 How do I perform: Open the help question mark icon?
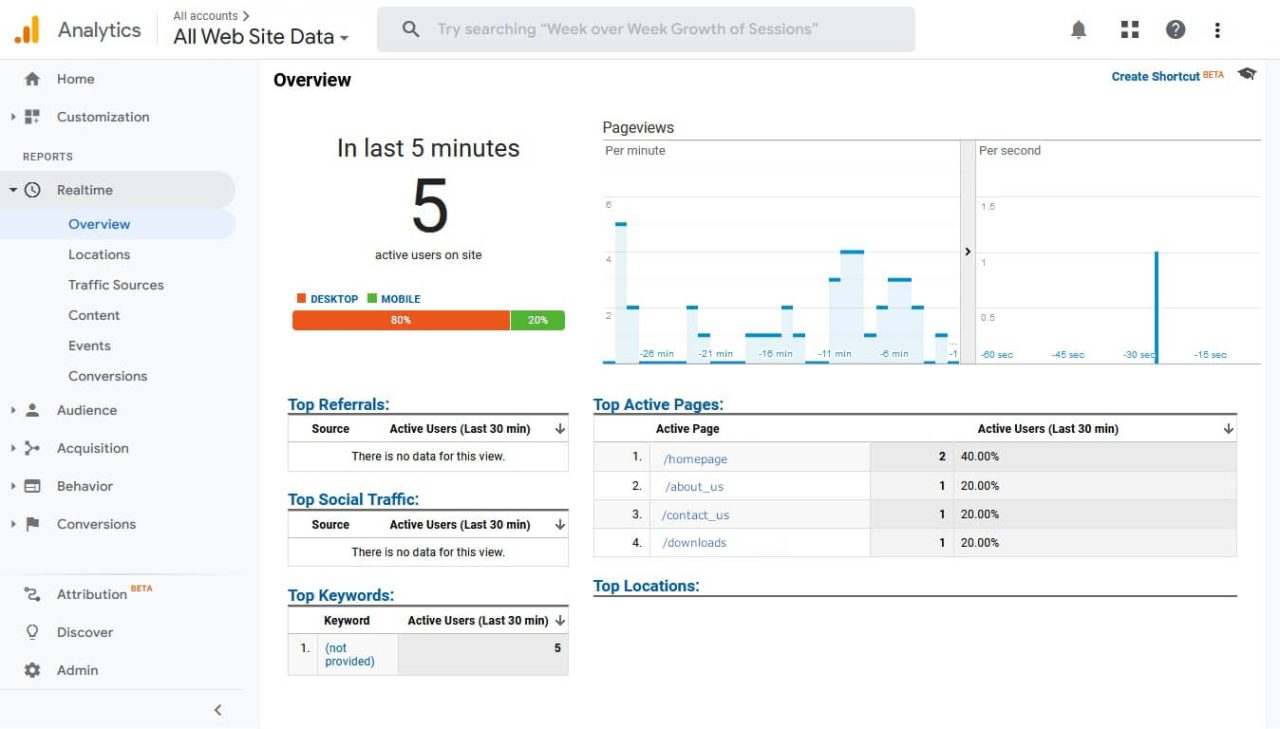[x=1176, y=30]
